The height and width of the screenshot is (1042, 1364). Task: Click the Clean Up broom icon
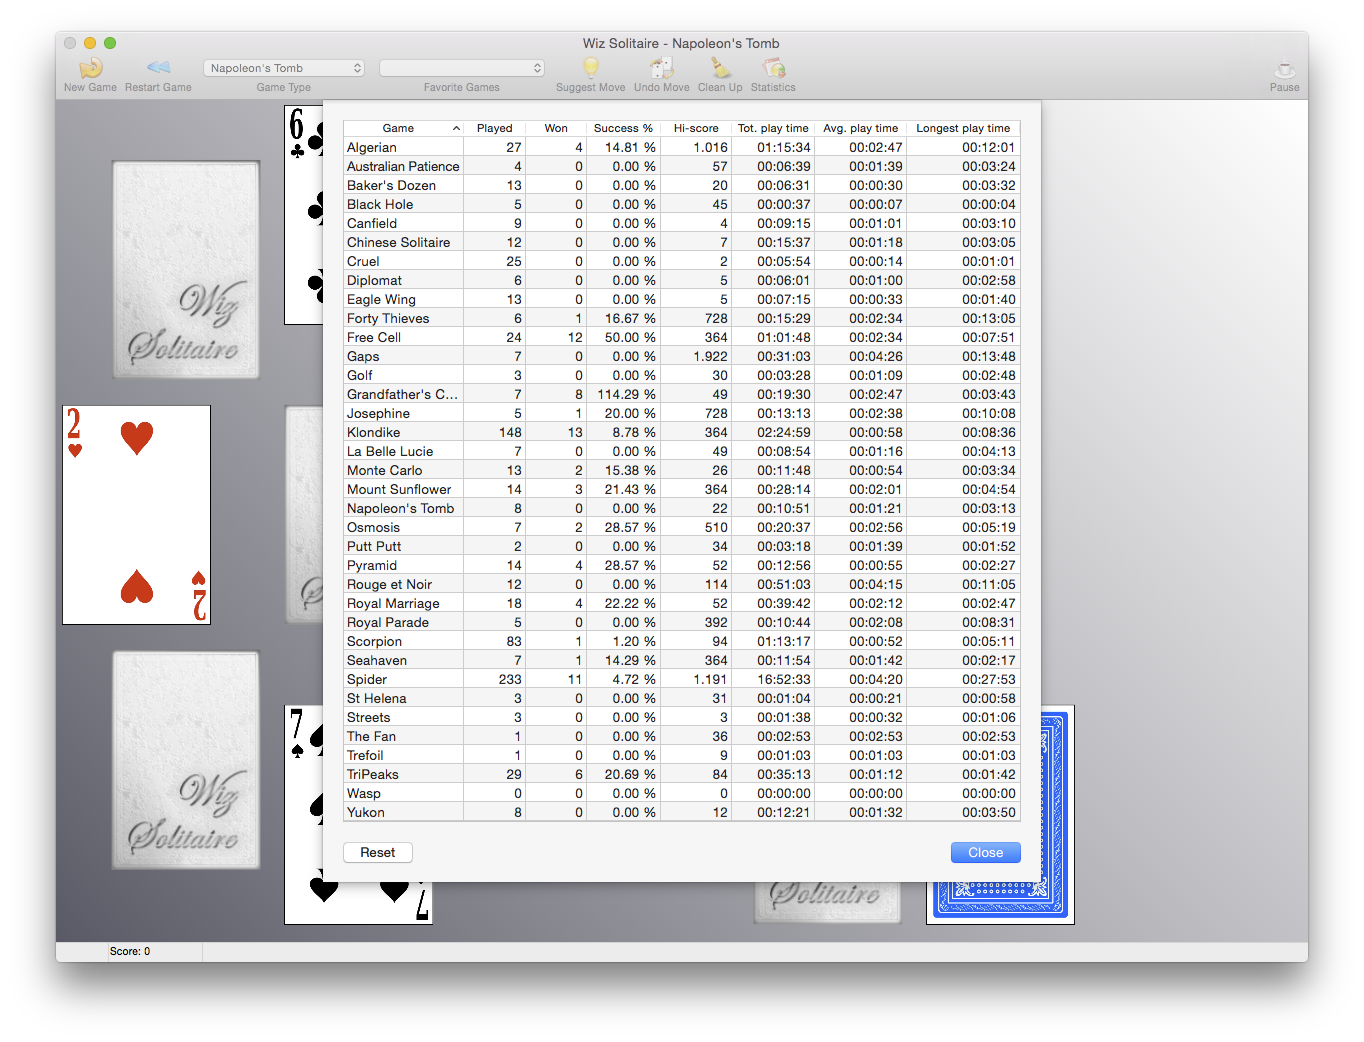click(x=720, y=68)
